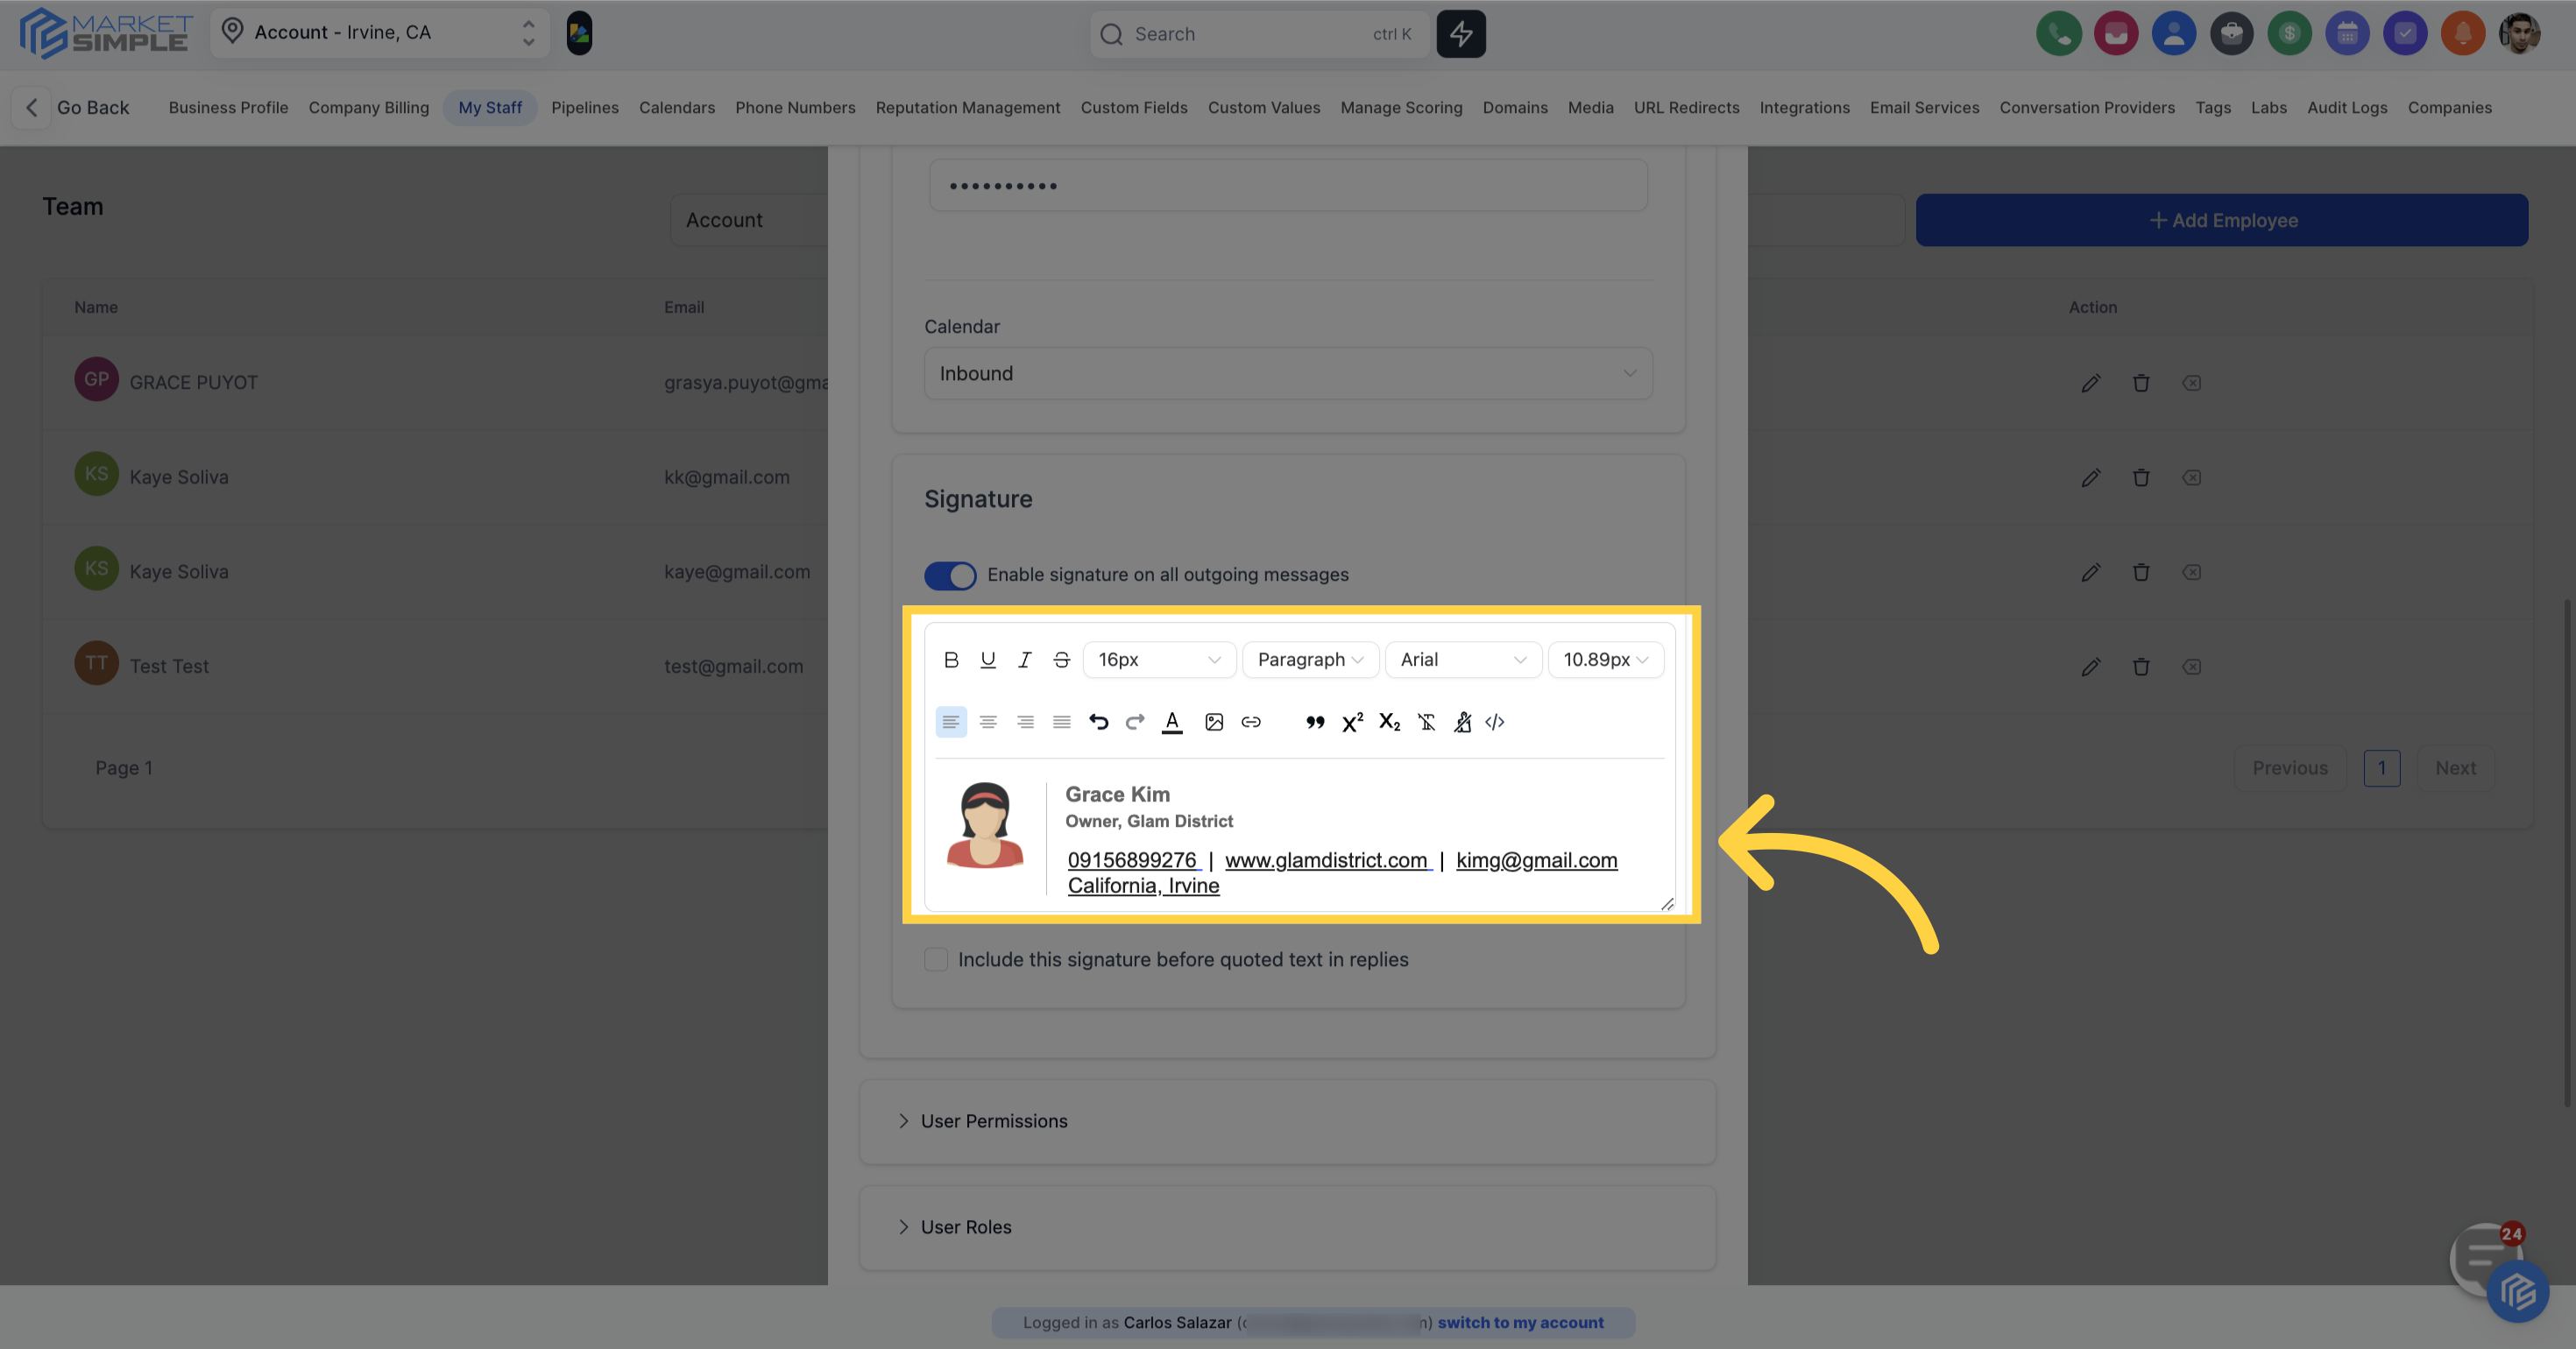This screenshot has width=2576, height=1349.
Task: Switch to the Pipelines tab
Action: point(584,108)
